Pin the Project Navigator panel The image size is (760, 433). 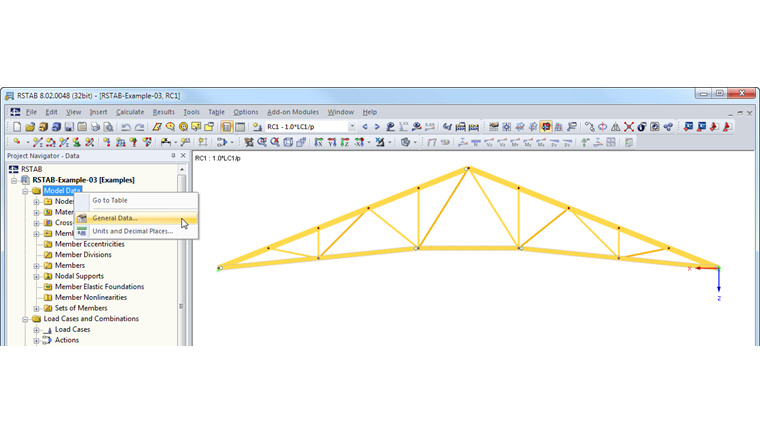point(173,156)
